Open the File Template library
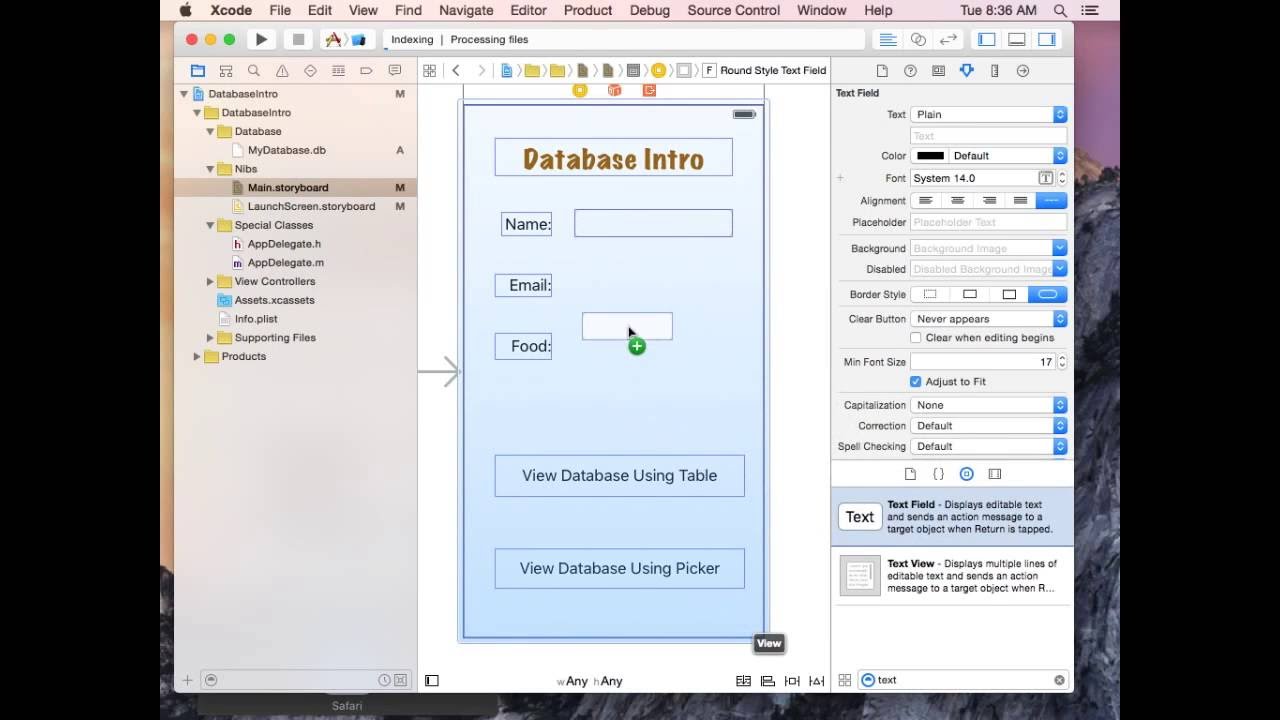Screen dimensions: 1280x720 click(x=910, y=474)
